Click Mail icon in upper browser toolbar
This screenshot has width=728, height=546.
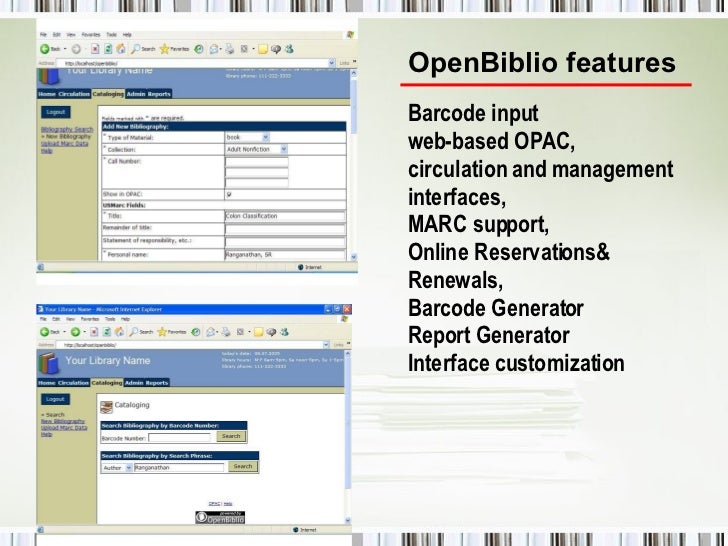coord(214,49)
